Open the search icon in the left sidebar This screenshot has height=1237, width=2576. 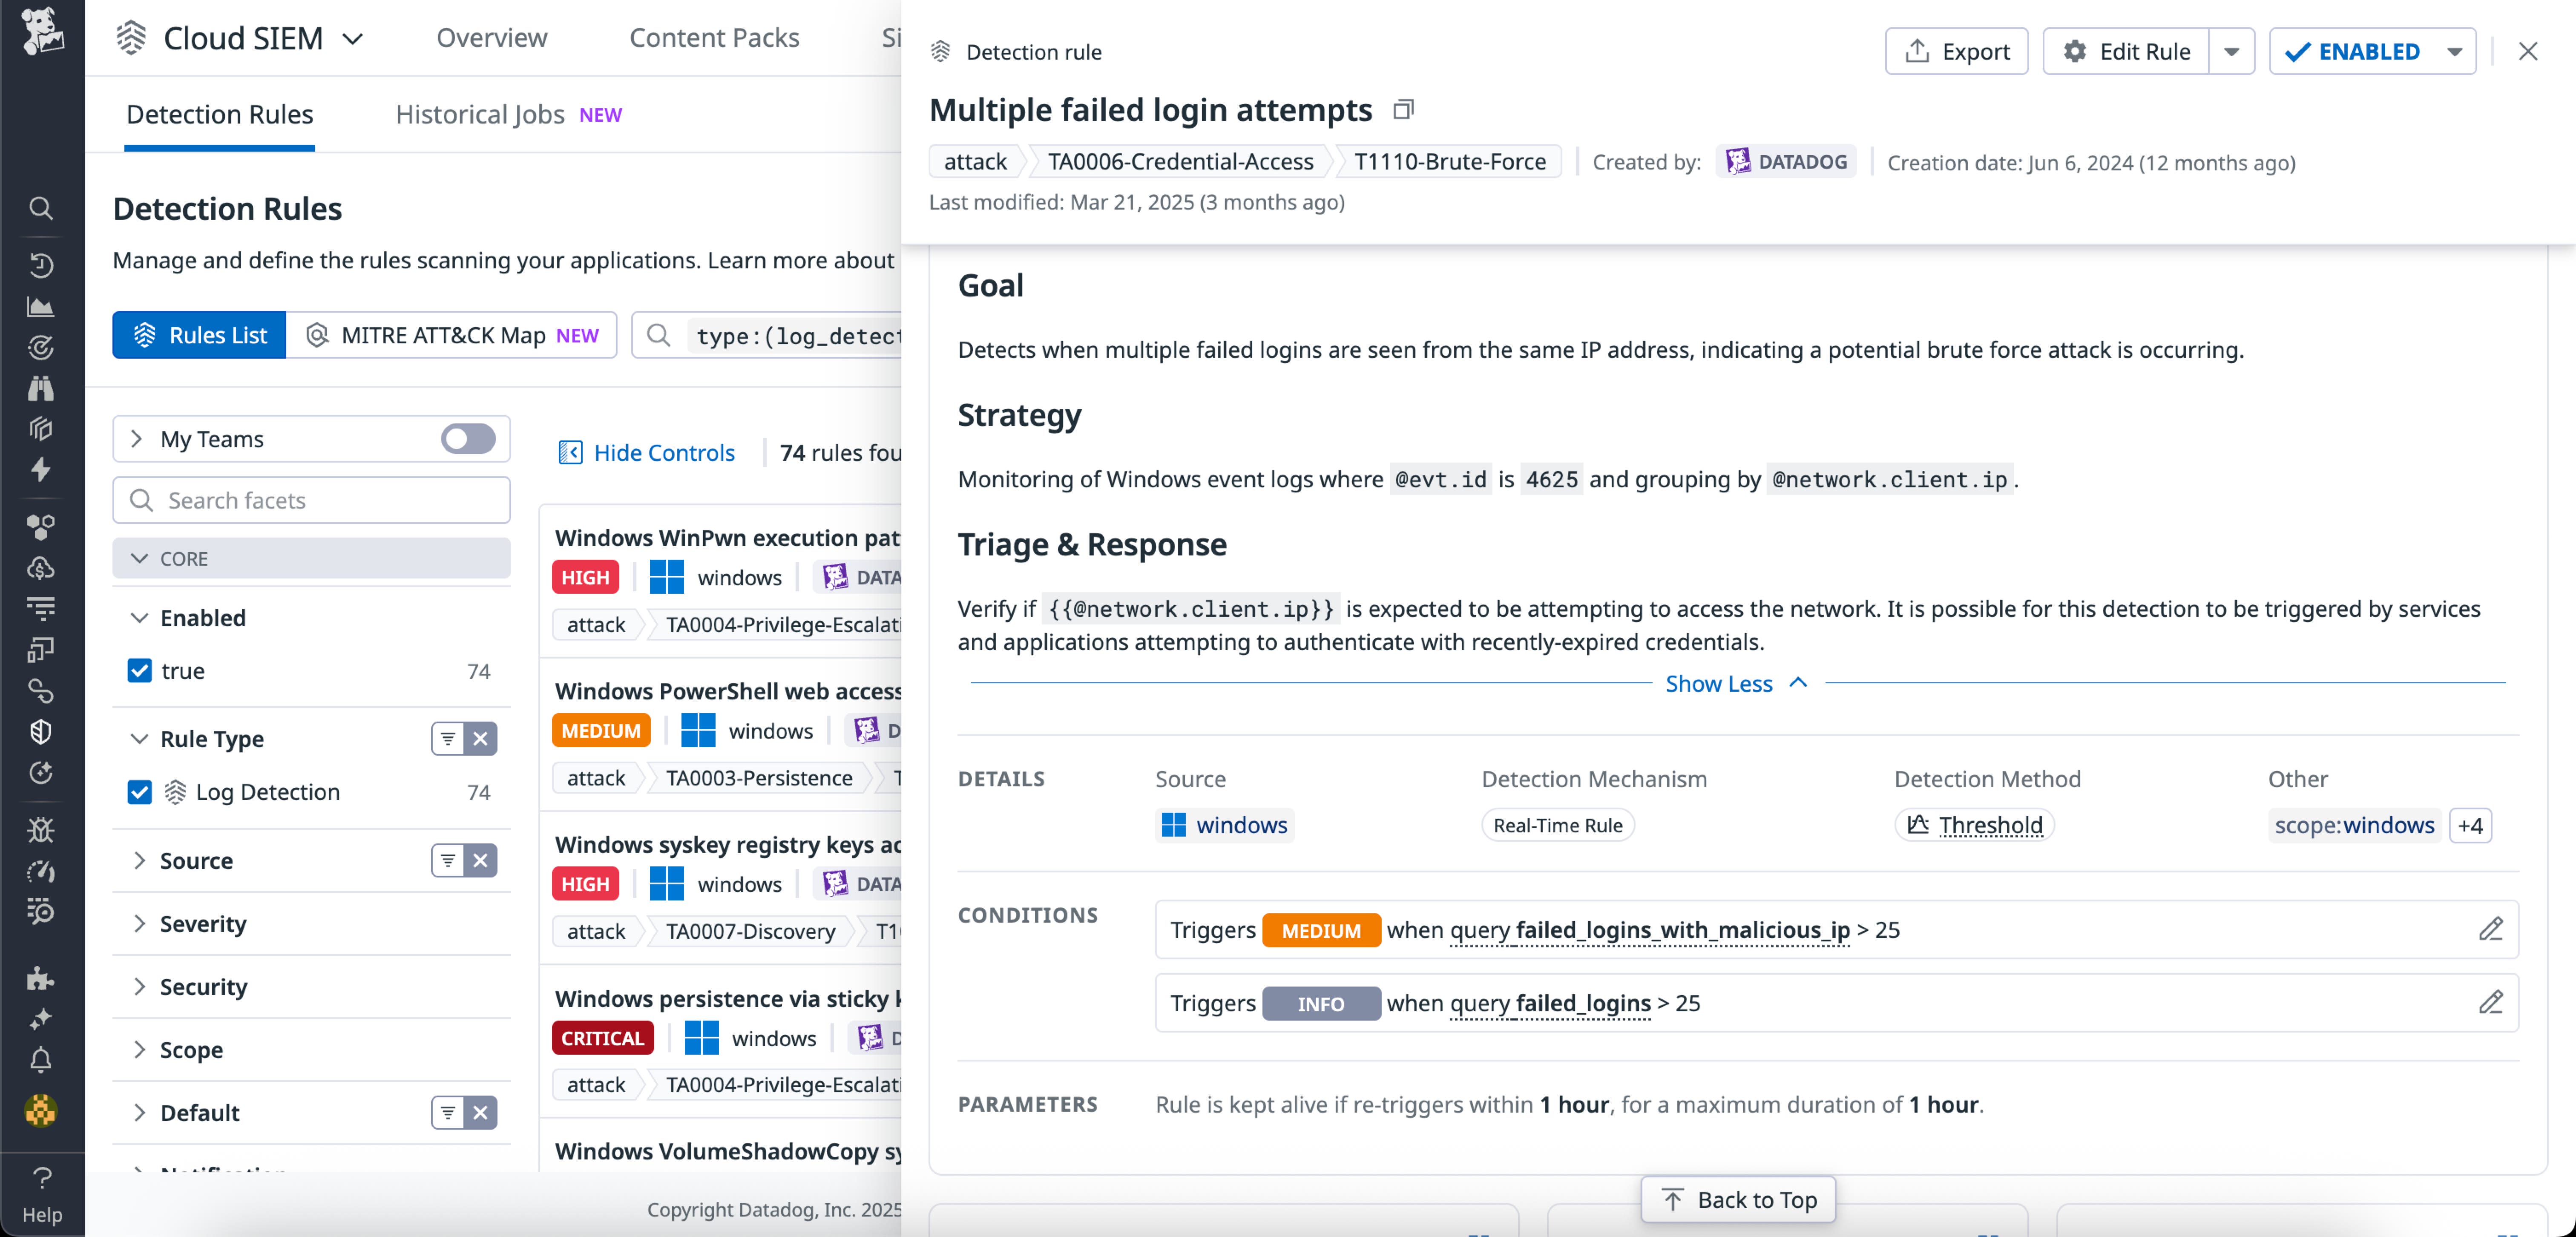(41, 208)
